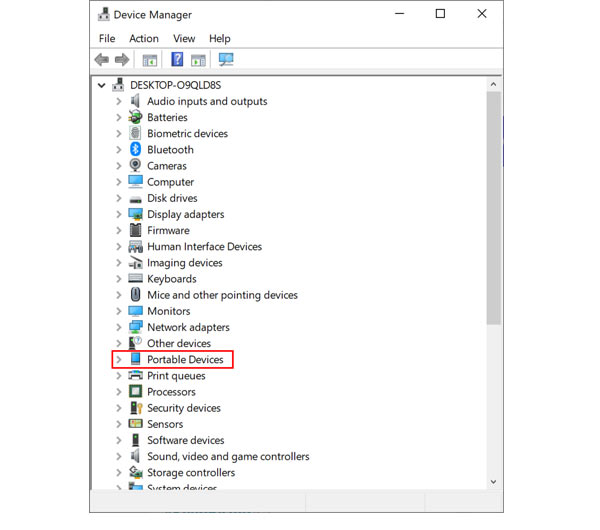Select Mice and other pointing devices

(222, 295)
